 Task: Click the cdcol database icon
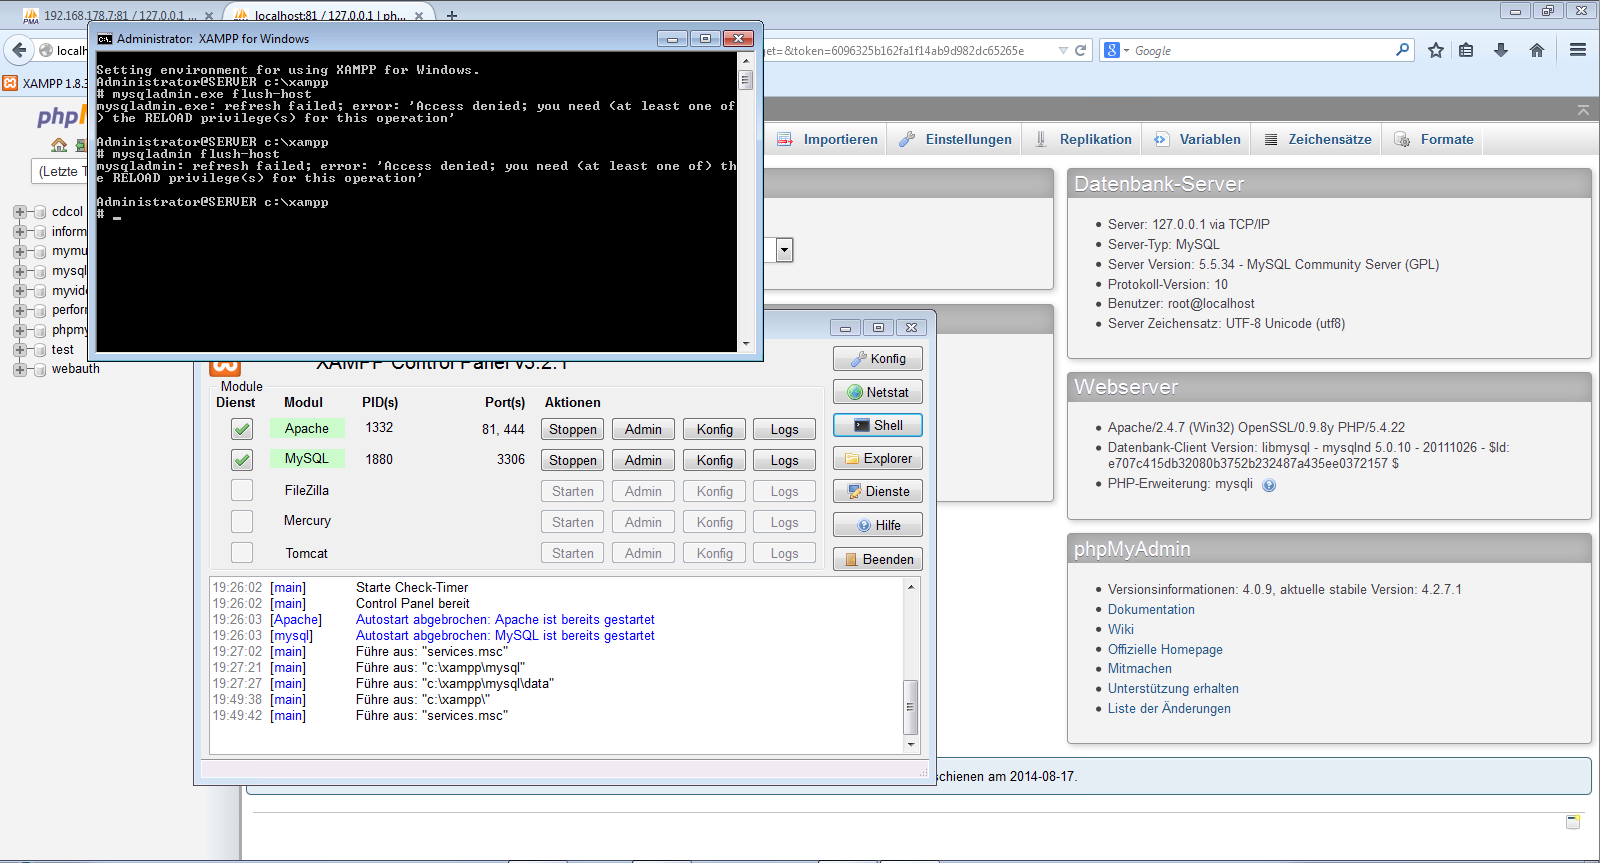(40, 212)
